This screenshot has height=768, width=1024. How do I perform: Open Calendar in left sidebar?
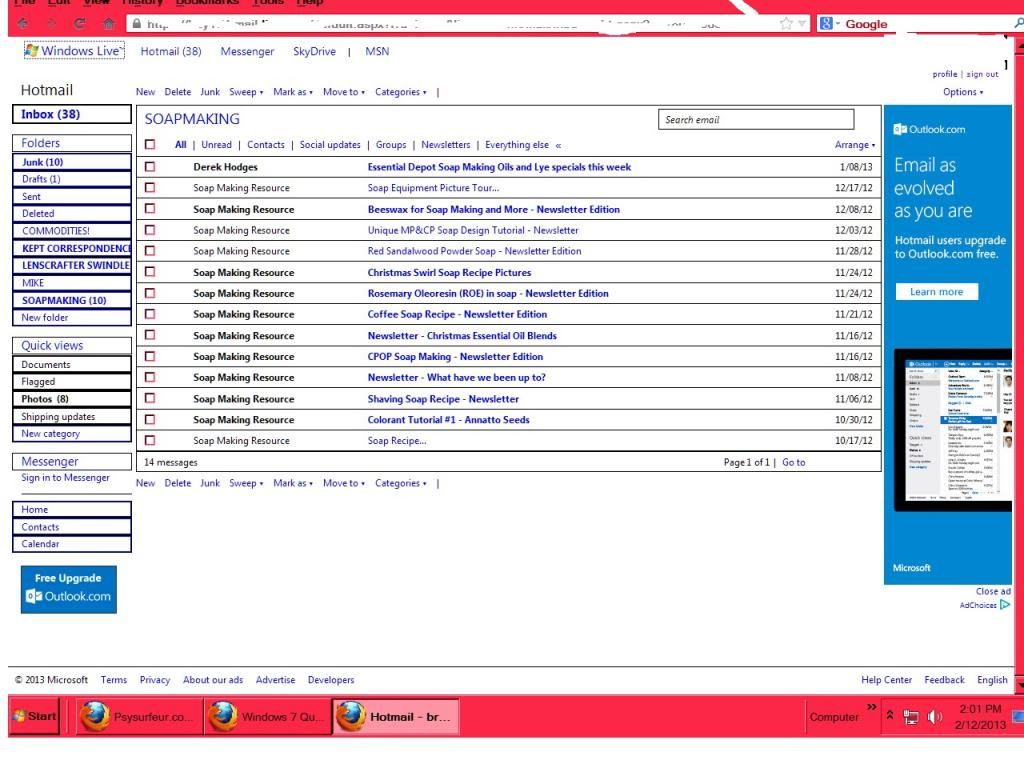click(72, 543)
